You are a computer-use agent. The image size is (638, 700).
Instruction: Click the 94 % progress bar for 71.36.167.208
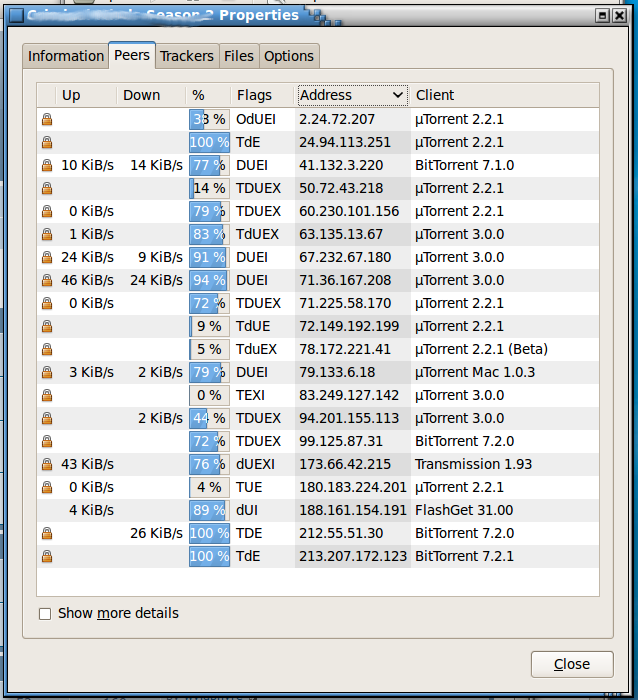pos(209,280)
